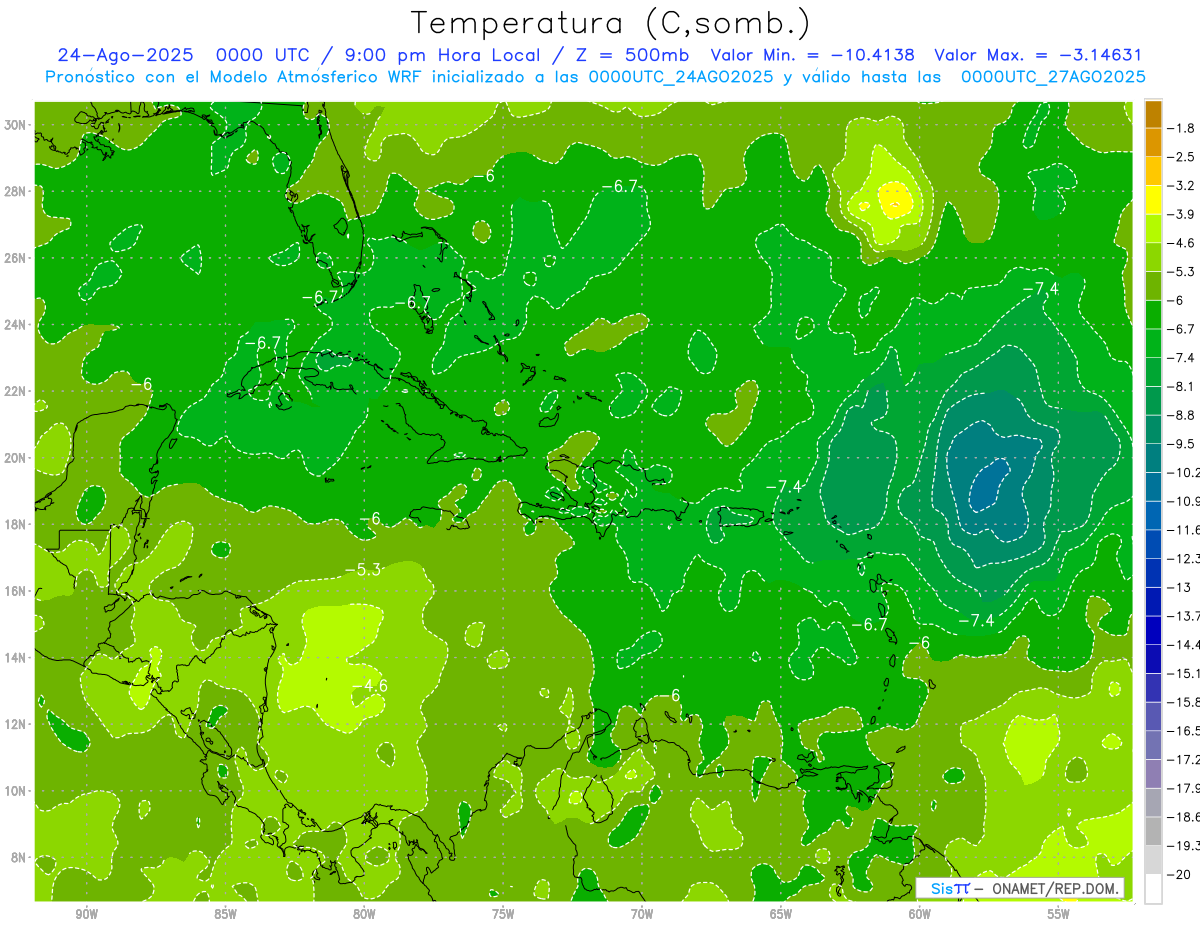Viewport: 1200px width, 927px height.
Task: Click the '-16.5' color scale label
Action: pos(1184,731)
